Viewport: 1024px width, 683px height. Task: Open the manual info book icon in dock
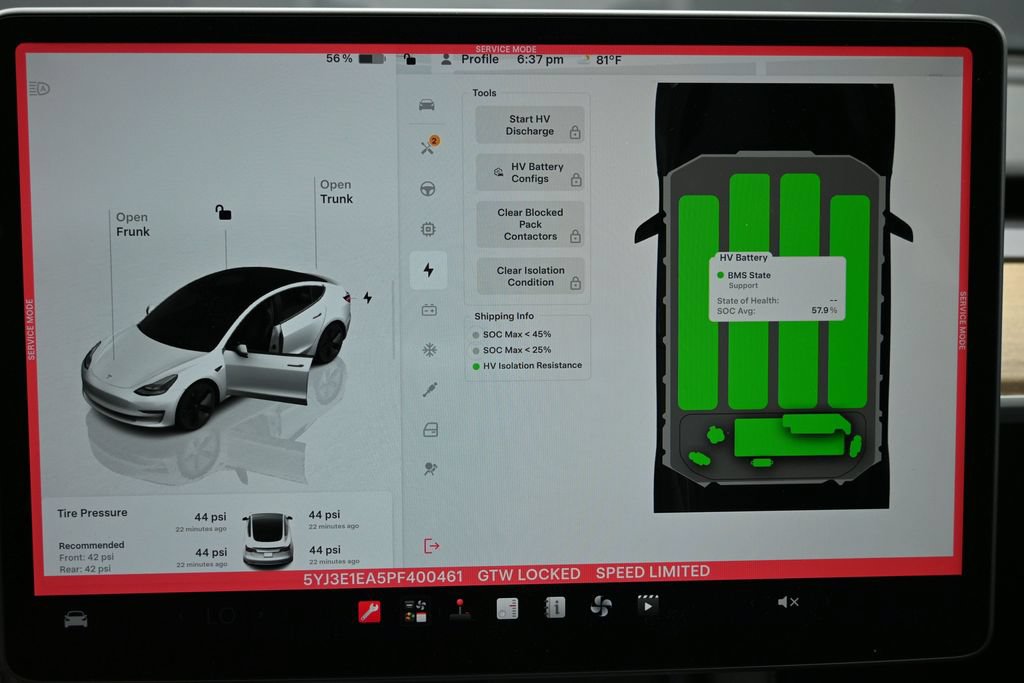554,607
